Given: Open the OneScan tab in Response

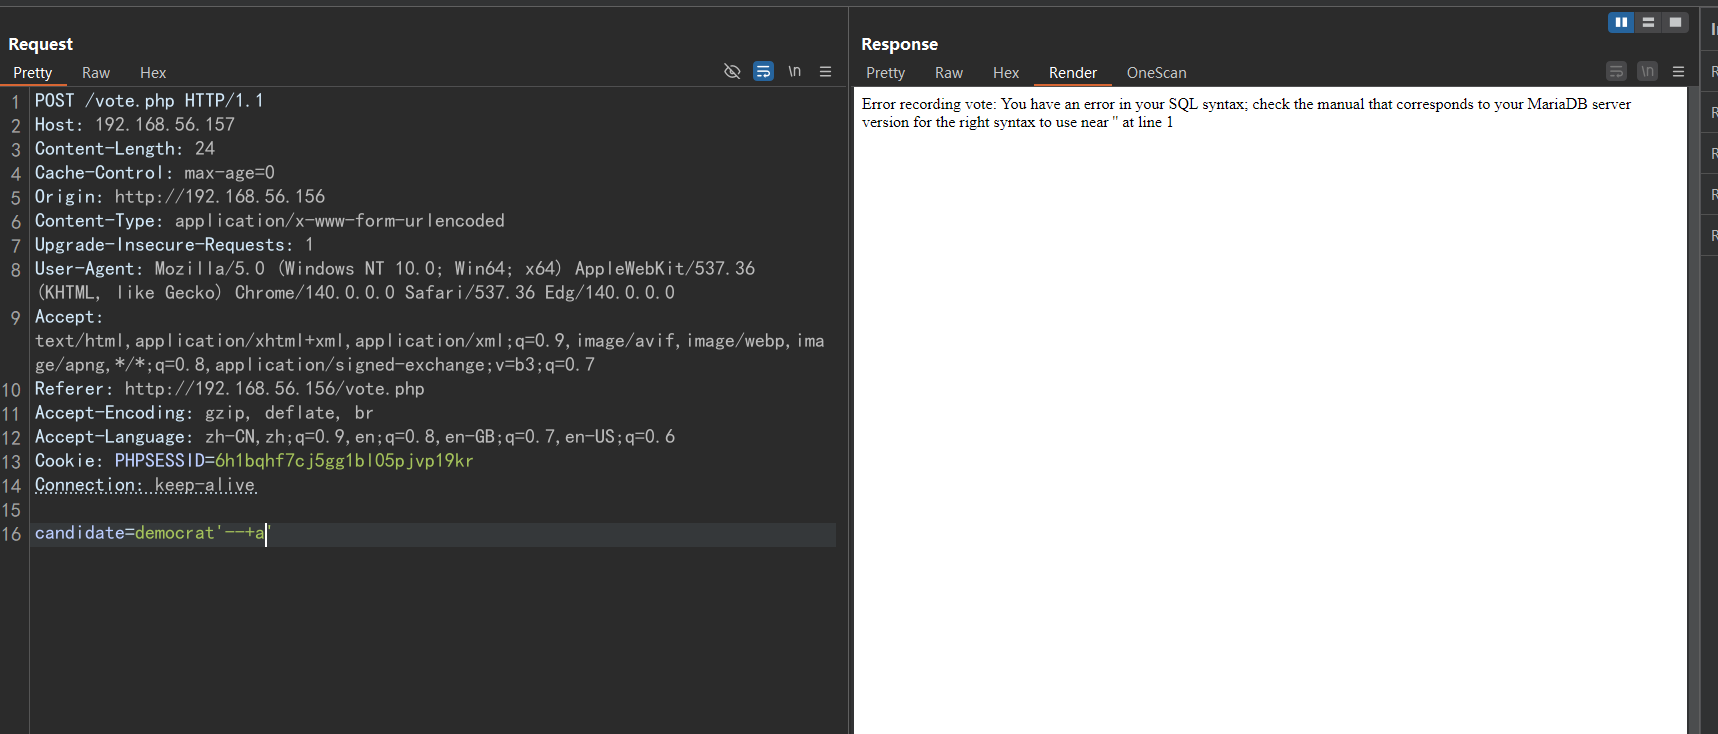Looking at the screenshot, I should click(x=1156, y=73).
